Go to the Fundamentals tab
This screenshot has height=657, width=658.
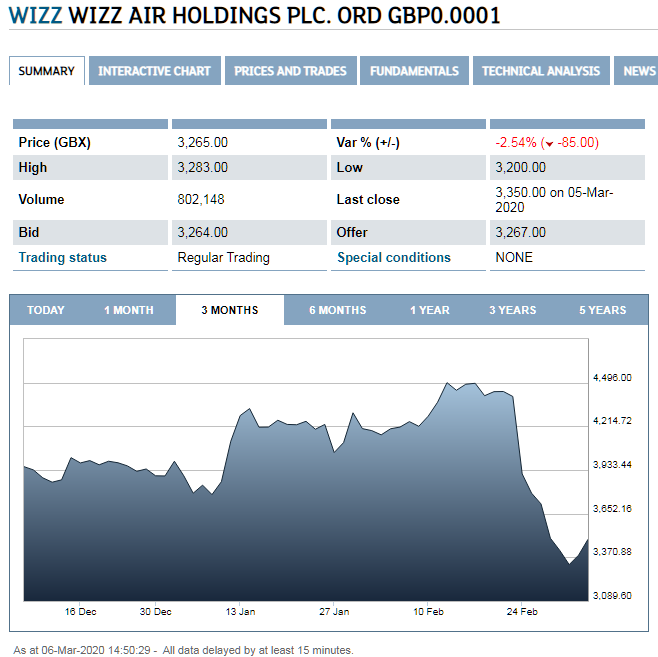point(414,71)
